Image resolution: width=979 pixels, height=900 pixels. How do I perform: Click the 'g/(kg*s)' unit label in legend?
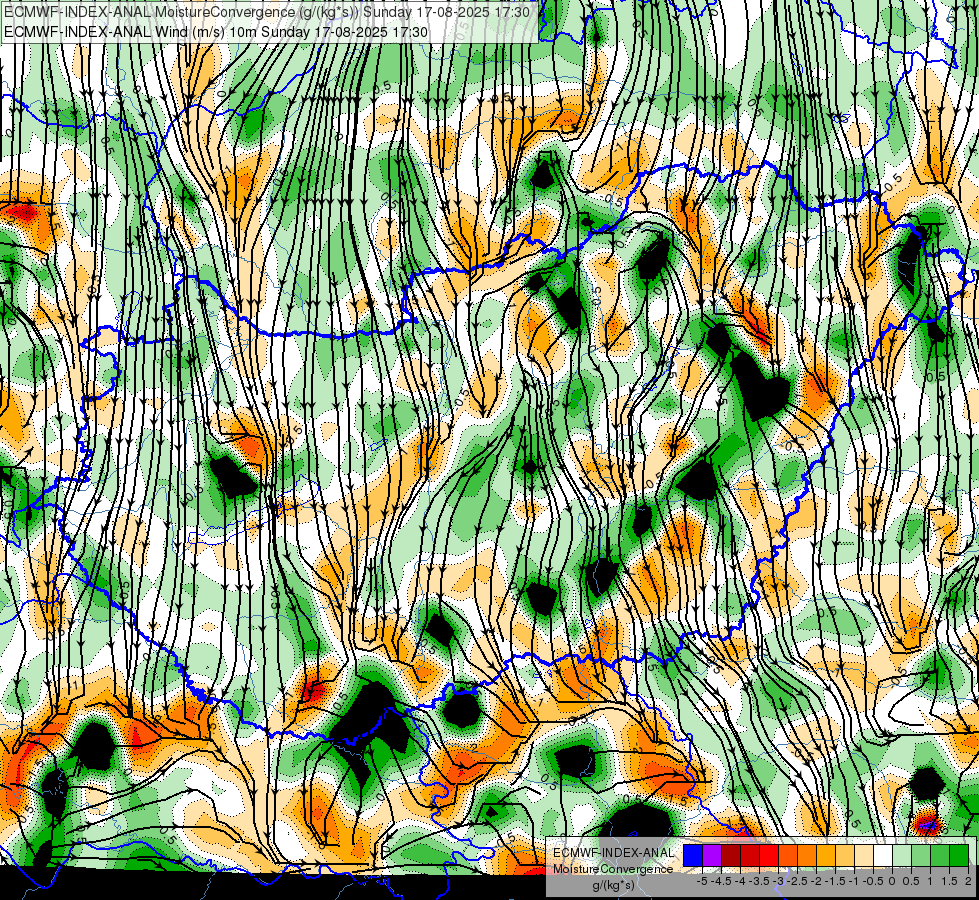(613, 885)
